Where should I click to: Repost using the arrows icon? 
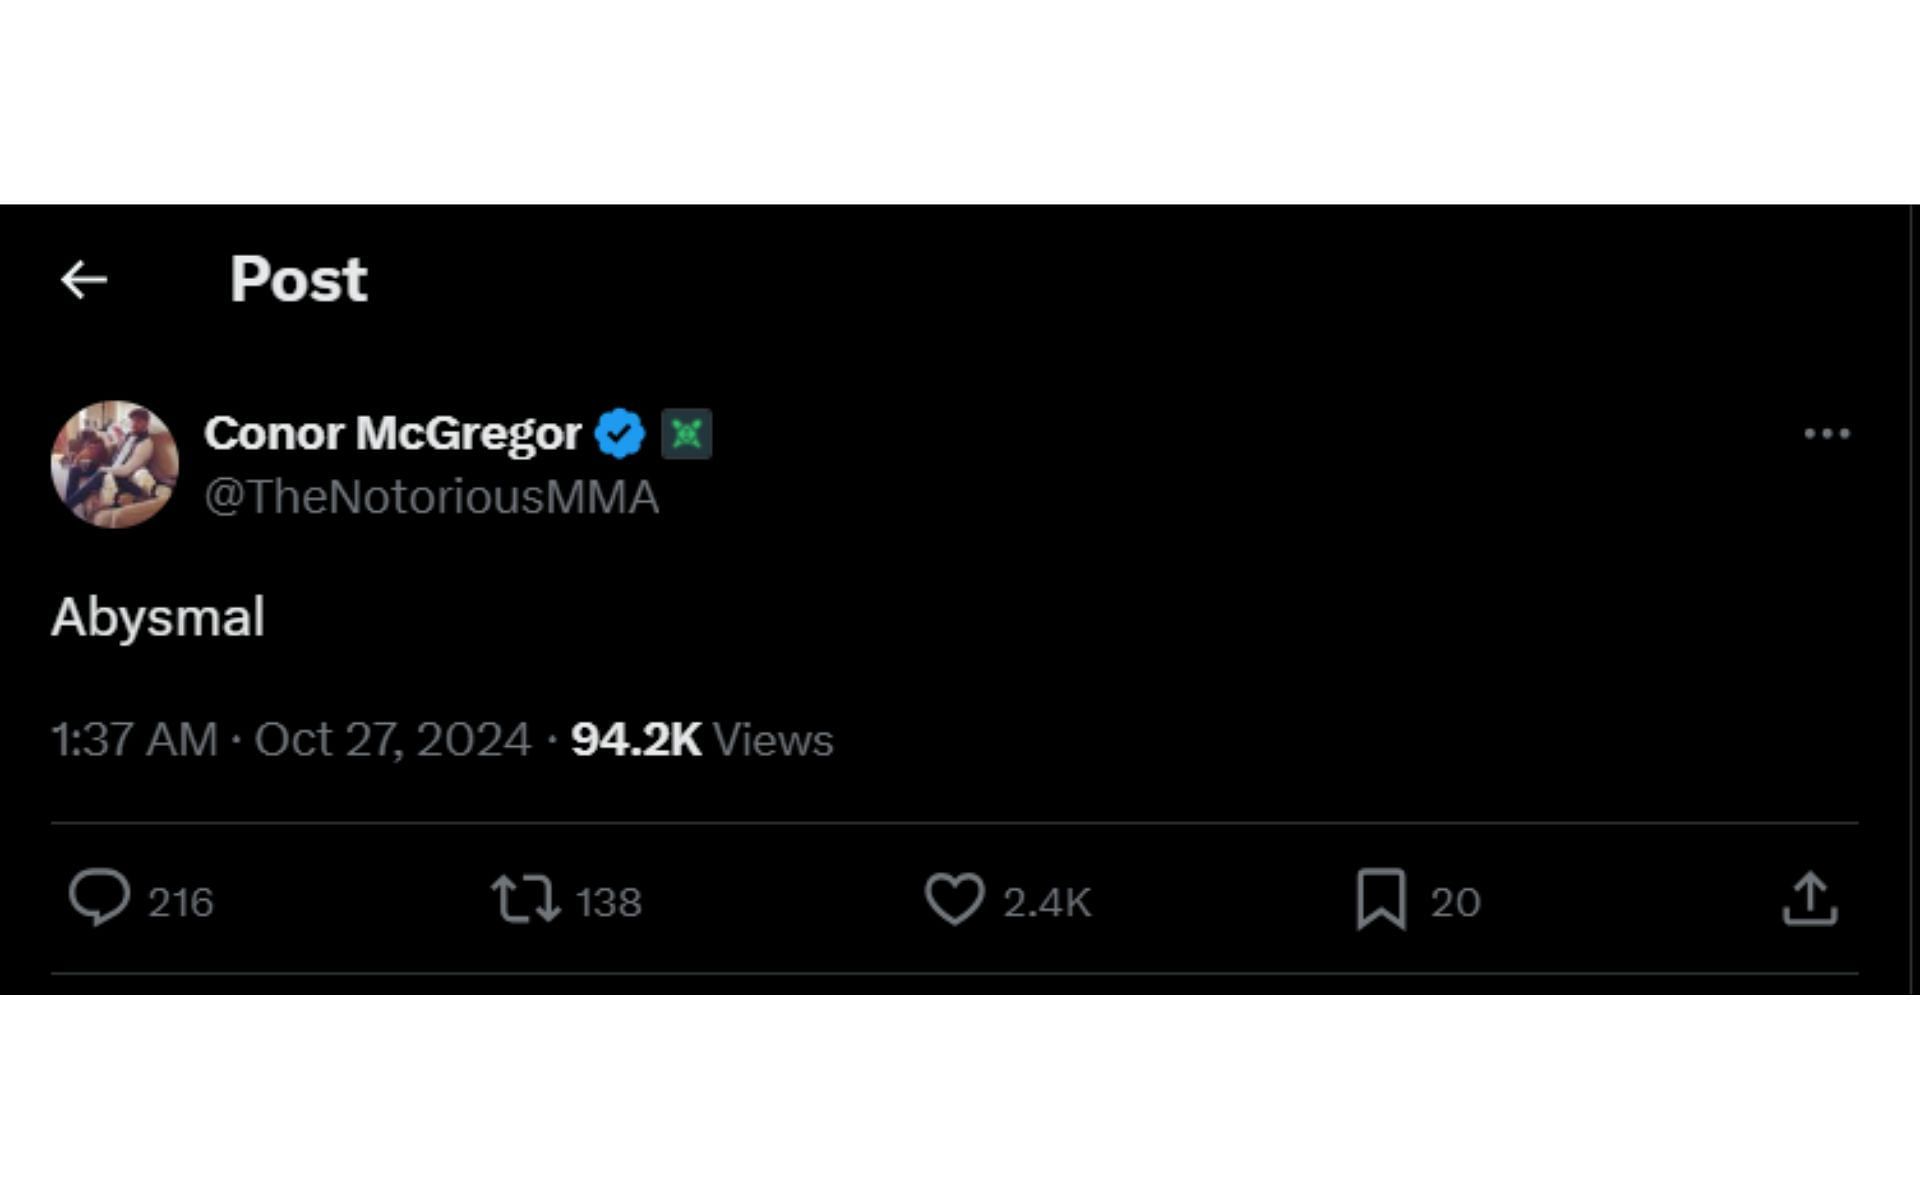point(525,898)
